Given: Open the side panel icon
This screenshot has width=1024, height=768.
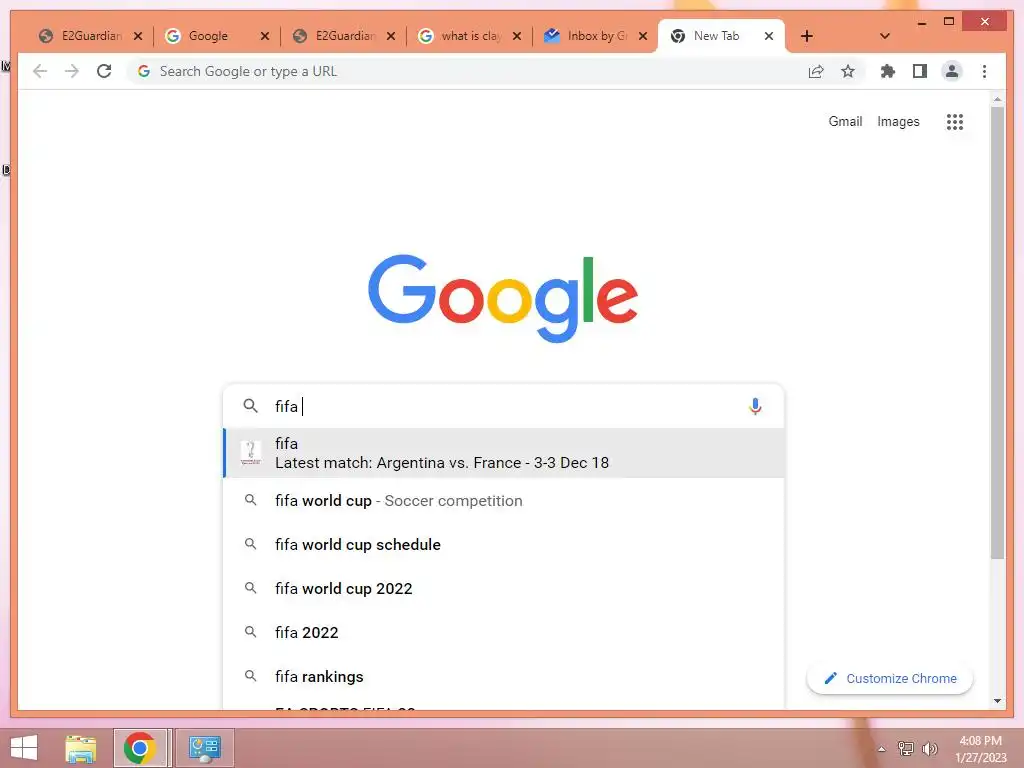Looking at the screenshot, I should (x=920, y=71).
